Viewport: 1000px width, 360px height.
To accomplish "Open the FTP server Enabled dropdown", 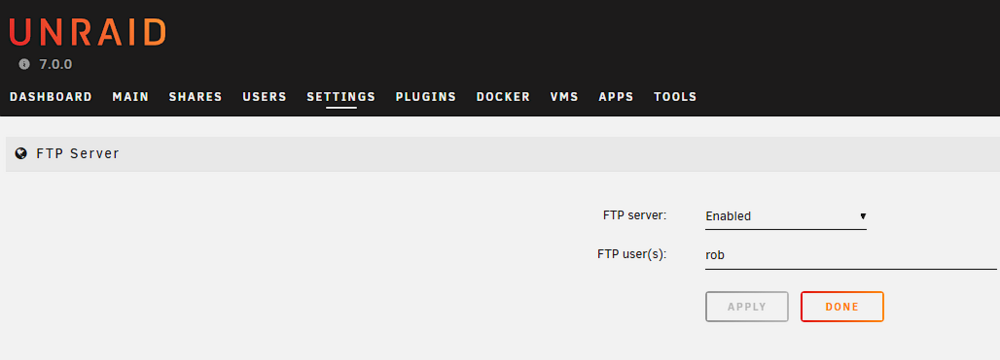I will point(786,216).
